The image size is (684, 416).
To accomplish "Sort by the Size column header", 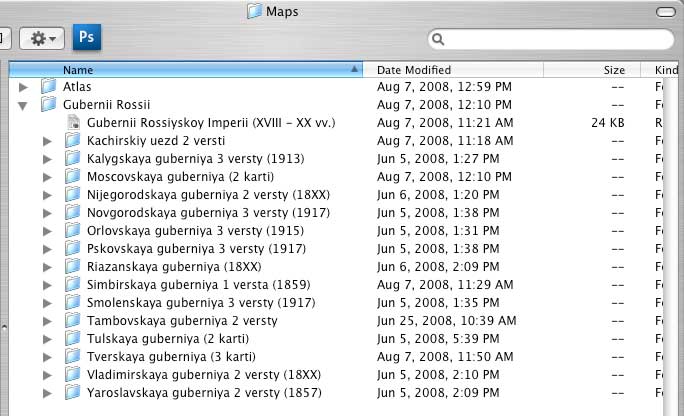I will pyautogui.click(x=612, y=70).
